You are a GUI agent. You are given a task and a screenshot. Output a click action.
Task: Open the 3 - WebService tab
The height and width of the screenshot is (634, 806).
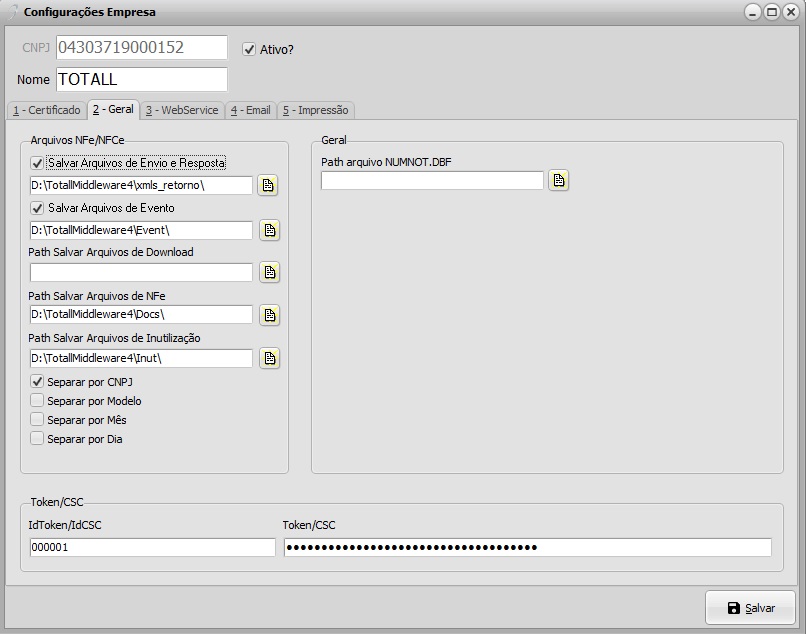tap(181, 110)
